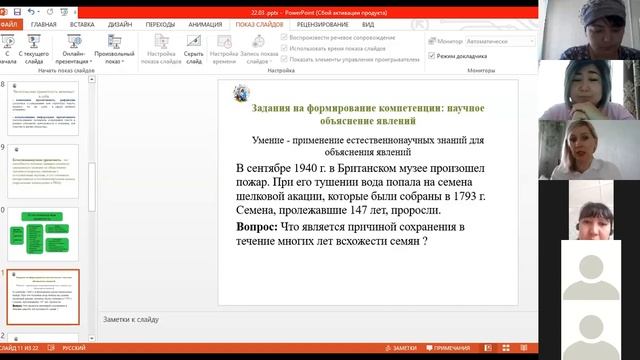Click video tile of participant wearing cap
640x360 pixels.
tap(589, 30)
